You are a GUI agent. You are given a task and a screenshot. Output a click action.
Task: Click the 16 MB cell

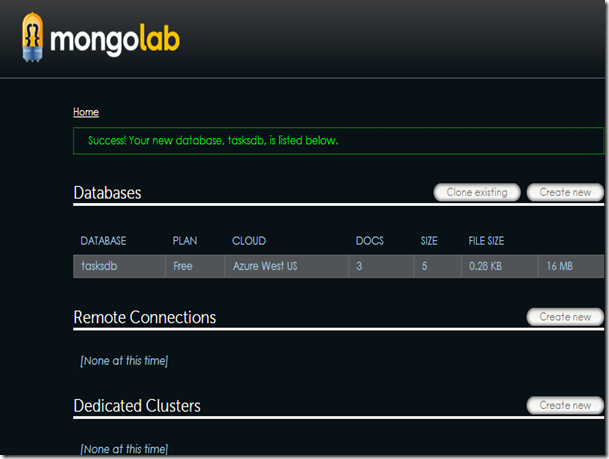[x=571, y=266]
